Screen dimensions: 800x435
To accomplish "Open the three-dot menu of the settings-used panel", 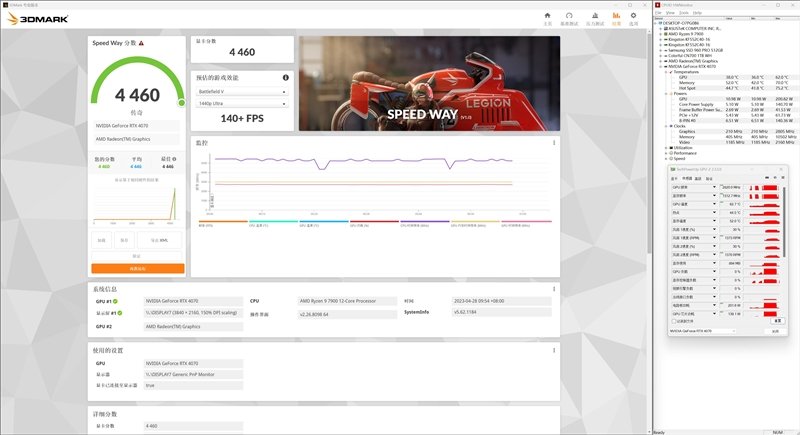I will pyautogui.click(x=554, y=350).
